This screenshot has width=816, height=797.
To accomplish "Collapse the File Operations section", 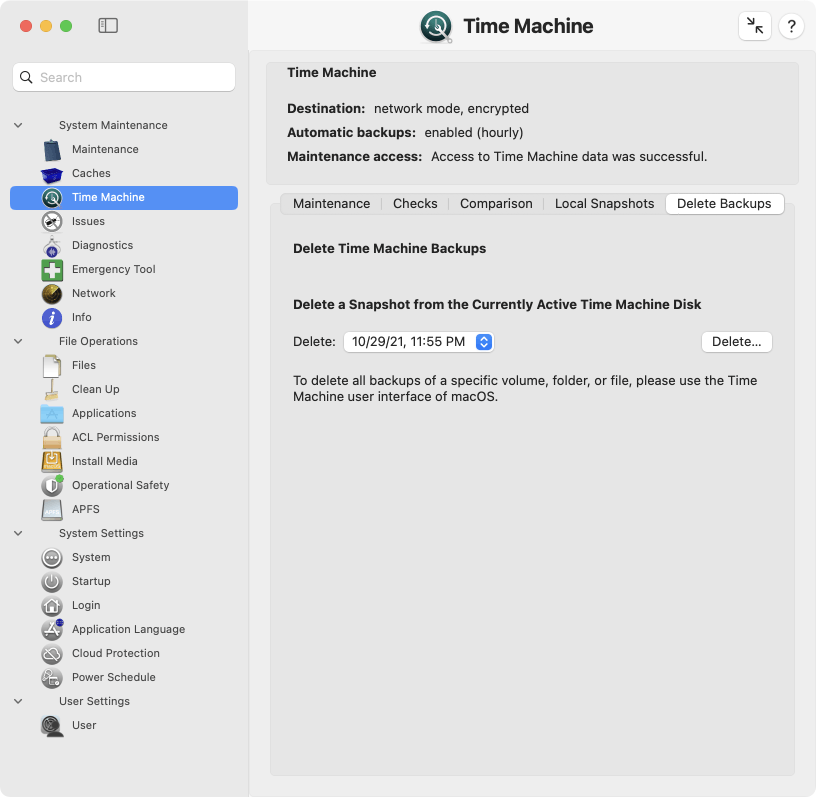I will pyautogui.click(x=18, y=341).
